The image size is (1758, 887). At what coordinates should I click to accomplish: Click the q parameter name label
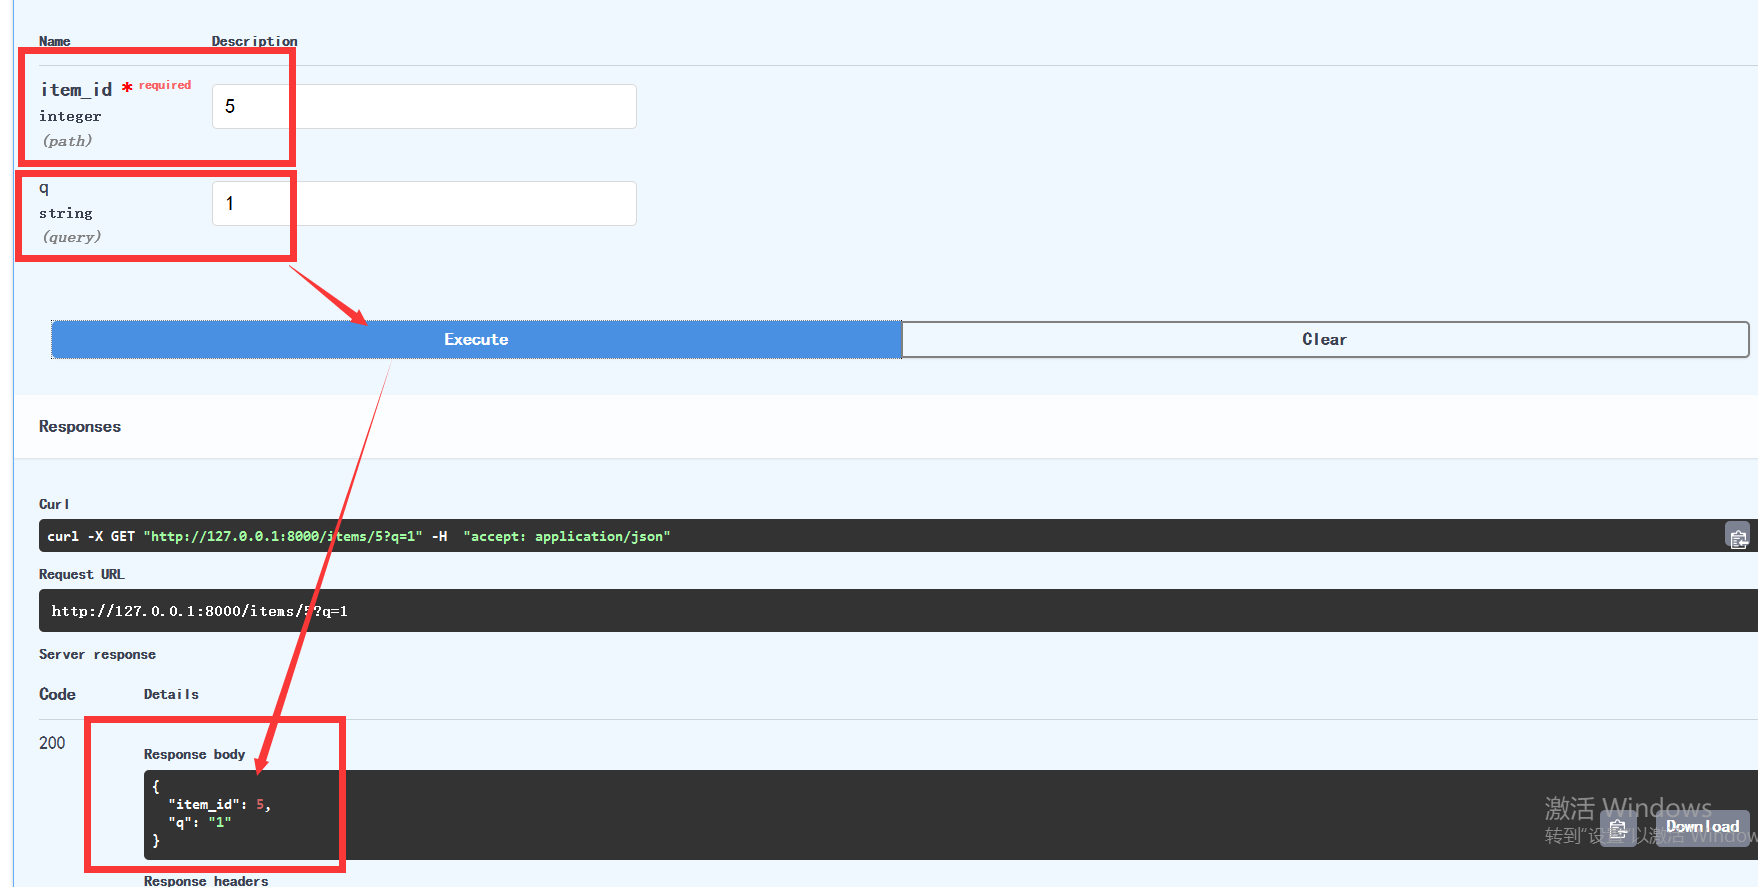pos(44,188)
